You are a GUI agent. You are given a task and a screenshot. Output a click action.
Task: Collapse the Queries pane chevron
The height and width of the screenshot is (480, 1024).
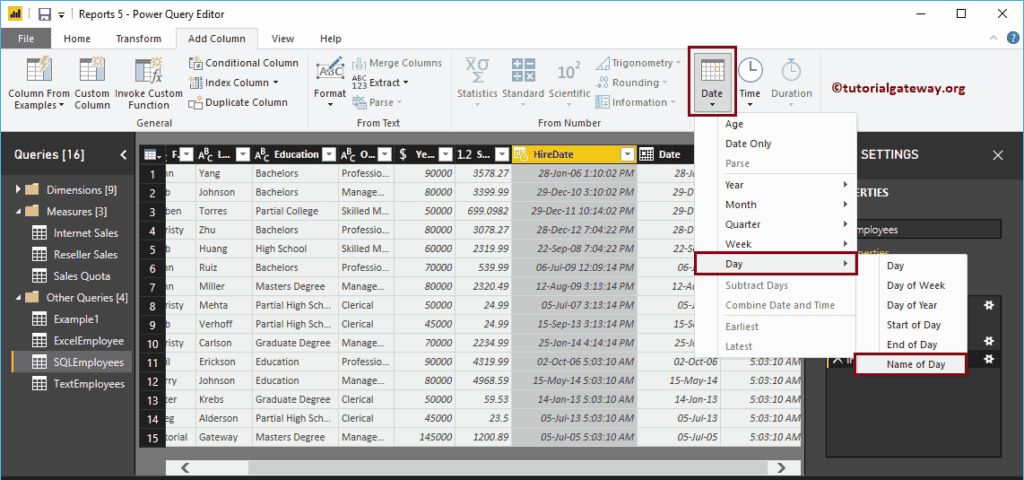click(123, 155)
